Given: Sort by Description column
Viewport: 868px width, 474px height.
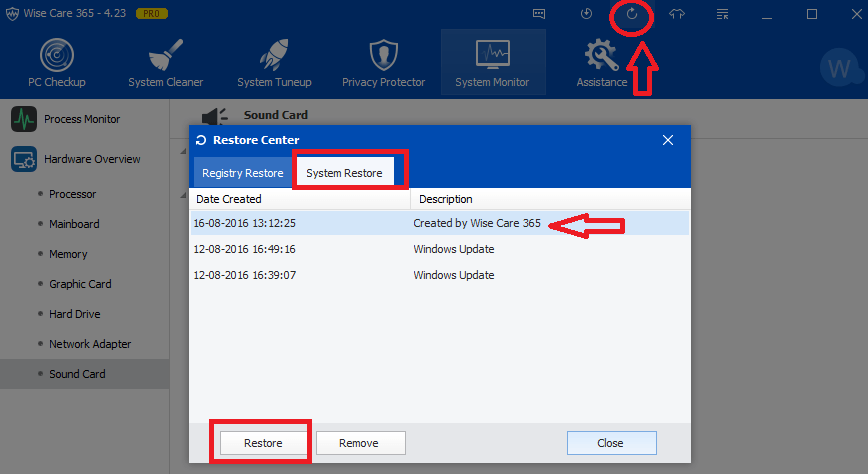Looking at the screenshot, I should 550,199.
